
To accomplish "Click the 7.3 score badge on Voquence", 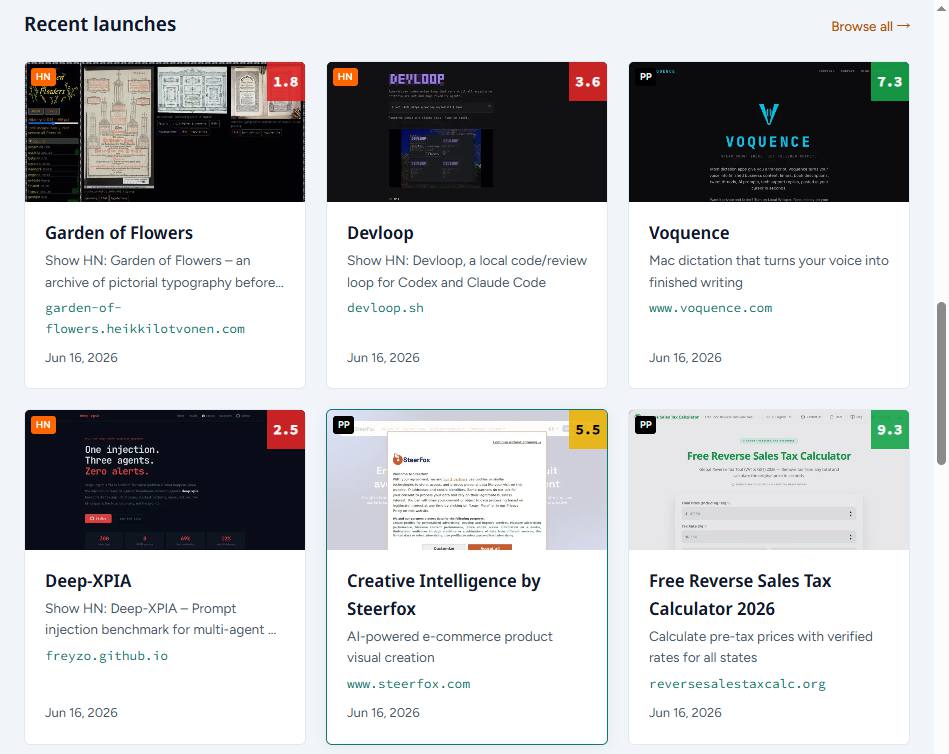I will pos(890,82).
